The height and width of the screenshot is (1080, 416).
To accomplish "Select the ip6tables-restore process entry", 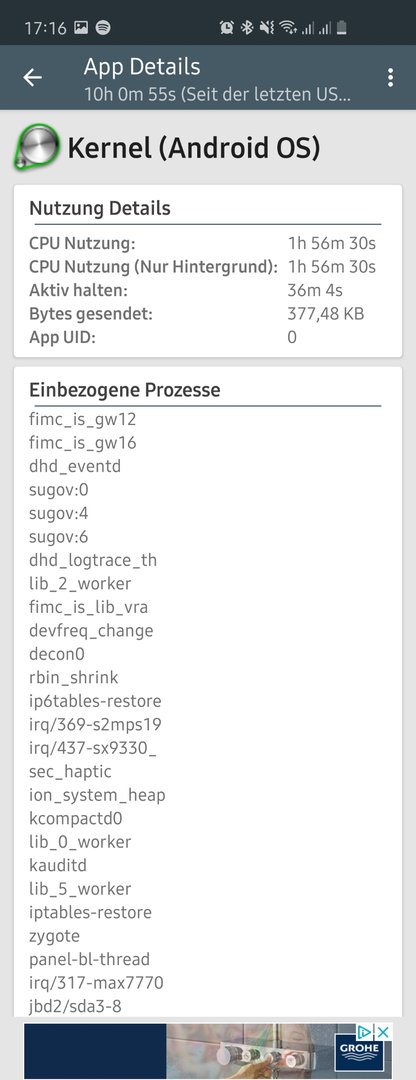I will (95, 701).
